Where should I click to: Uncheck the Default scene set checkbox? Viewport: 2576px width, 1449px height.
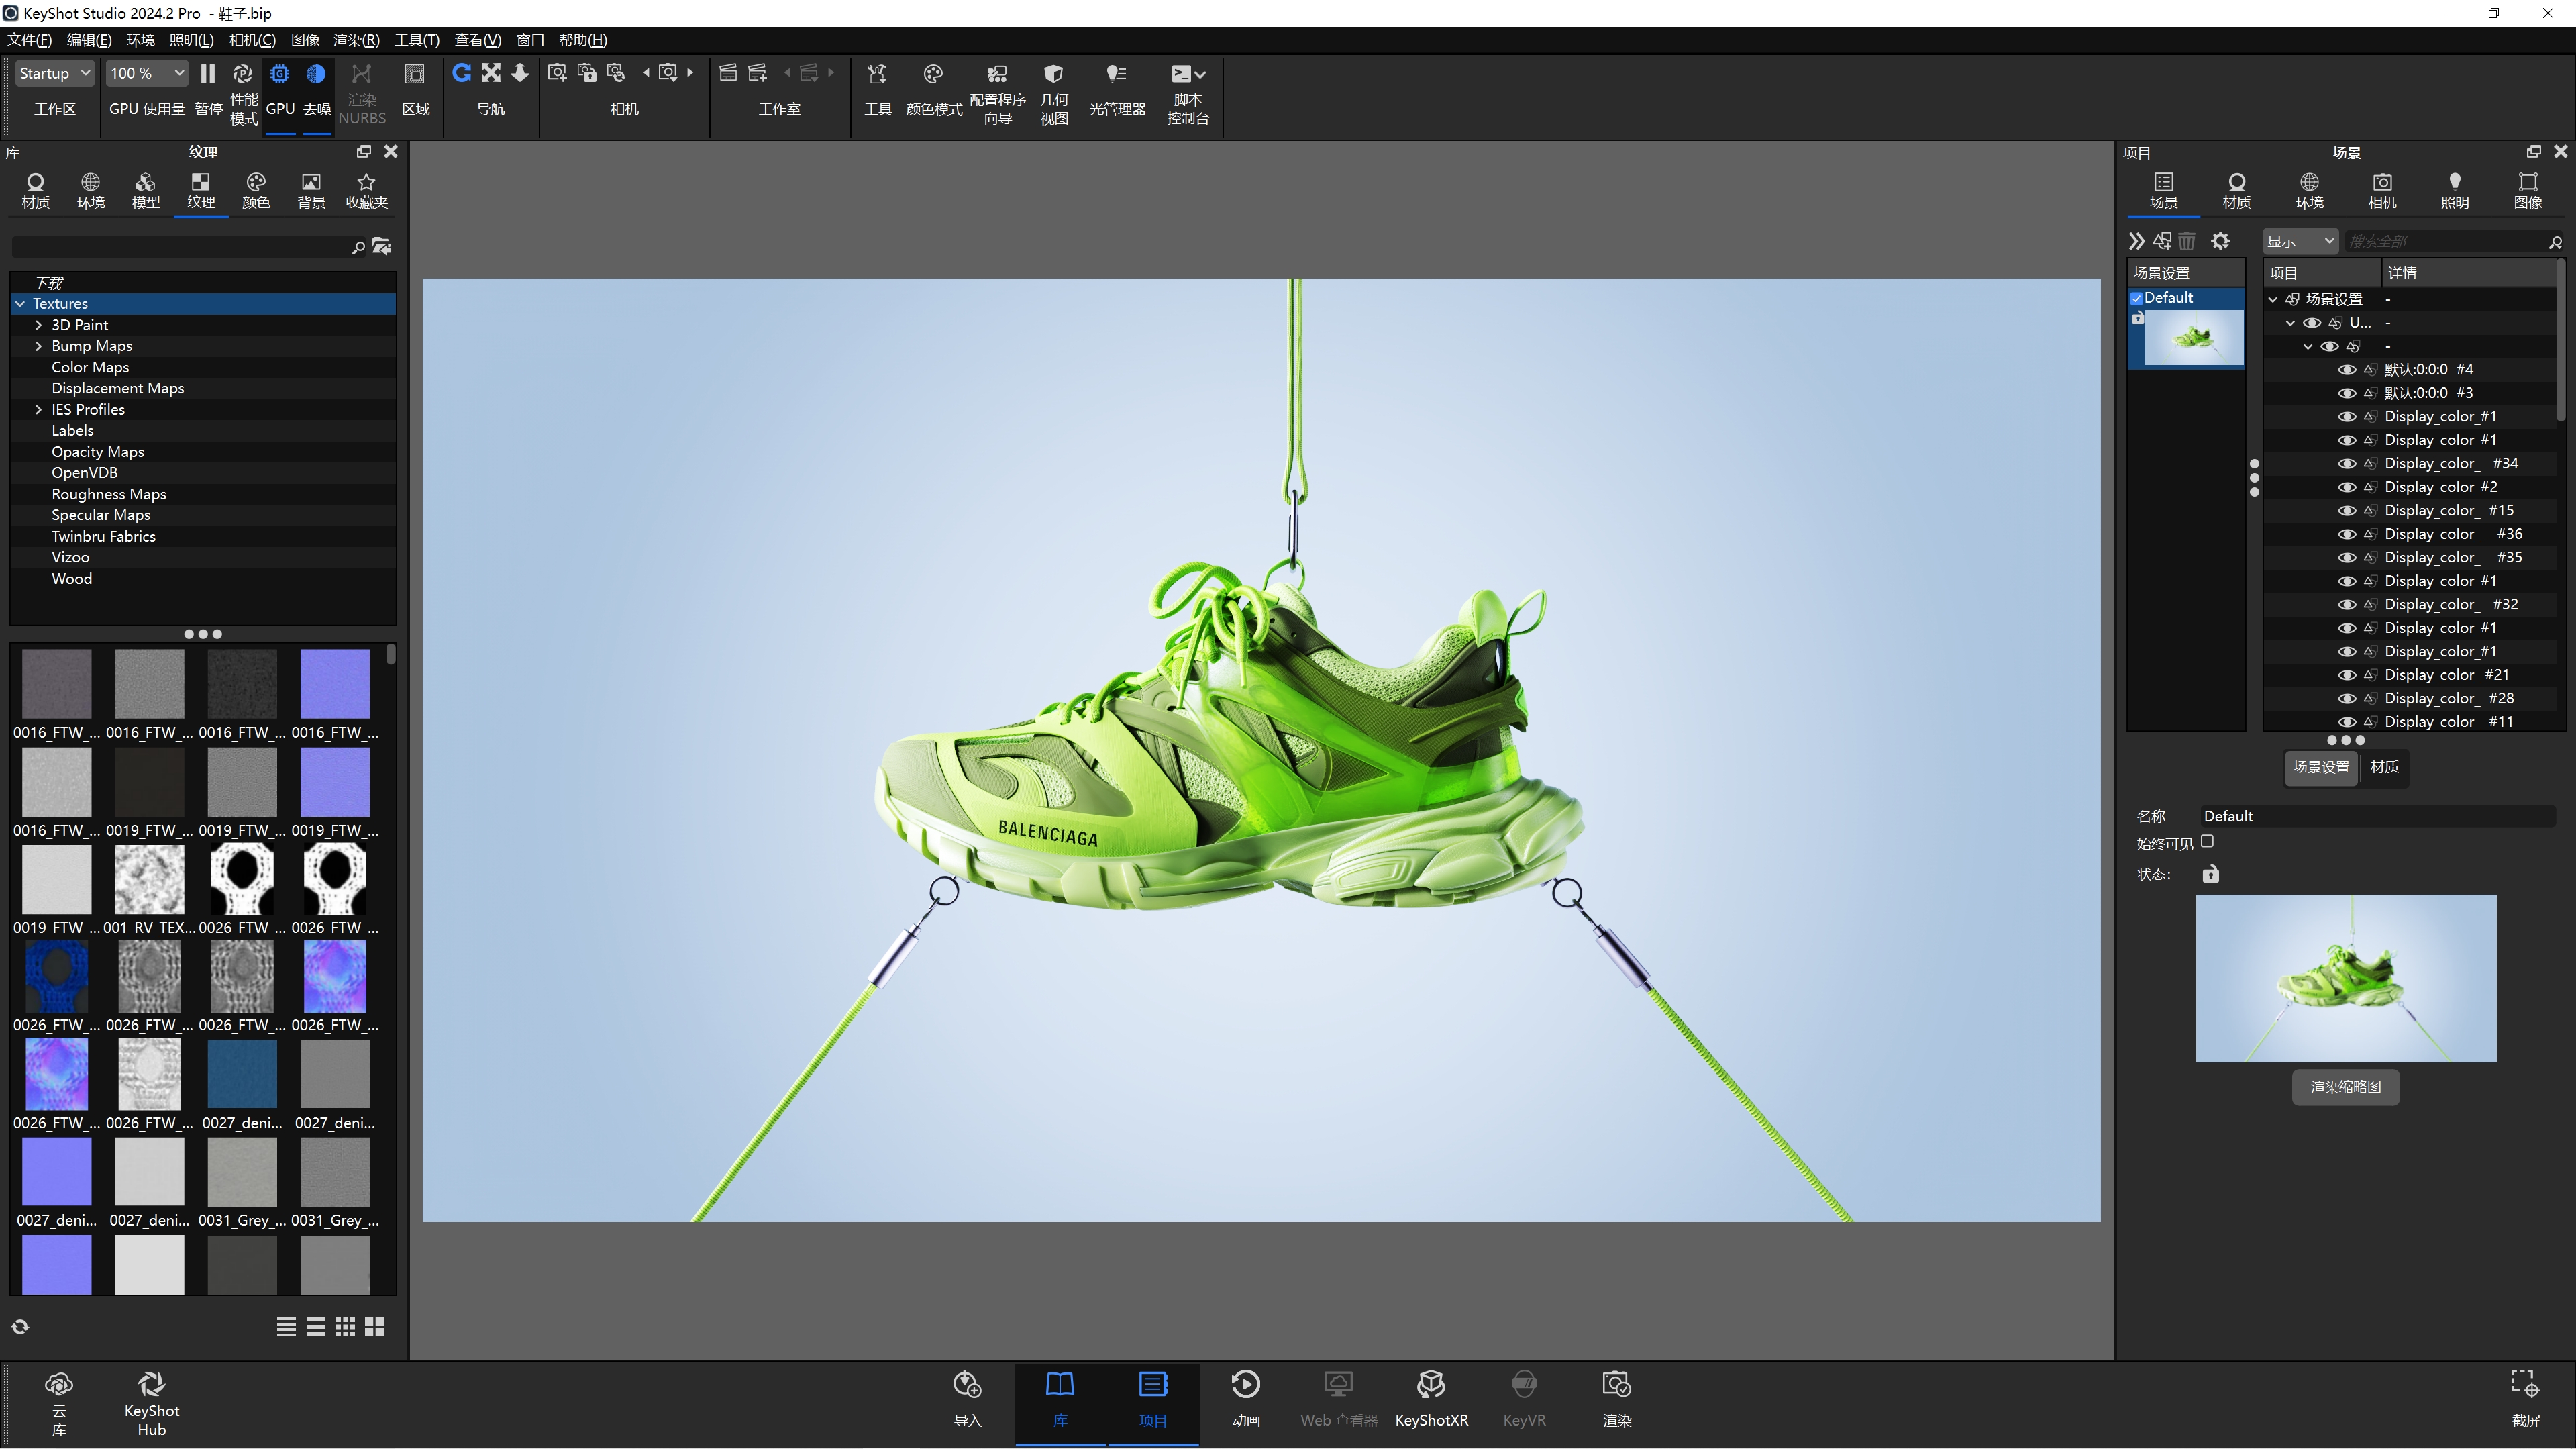2137,298
